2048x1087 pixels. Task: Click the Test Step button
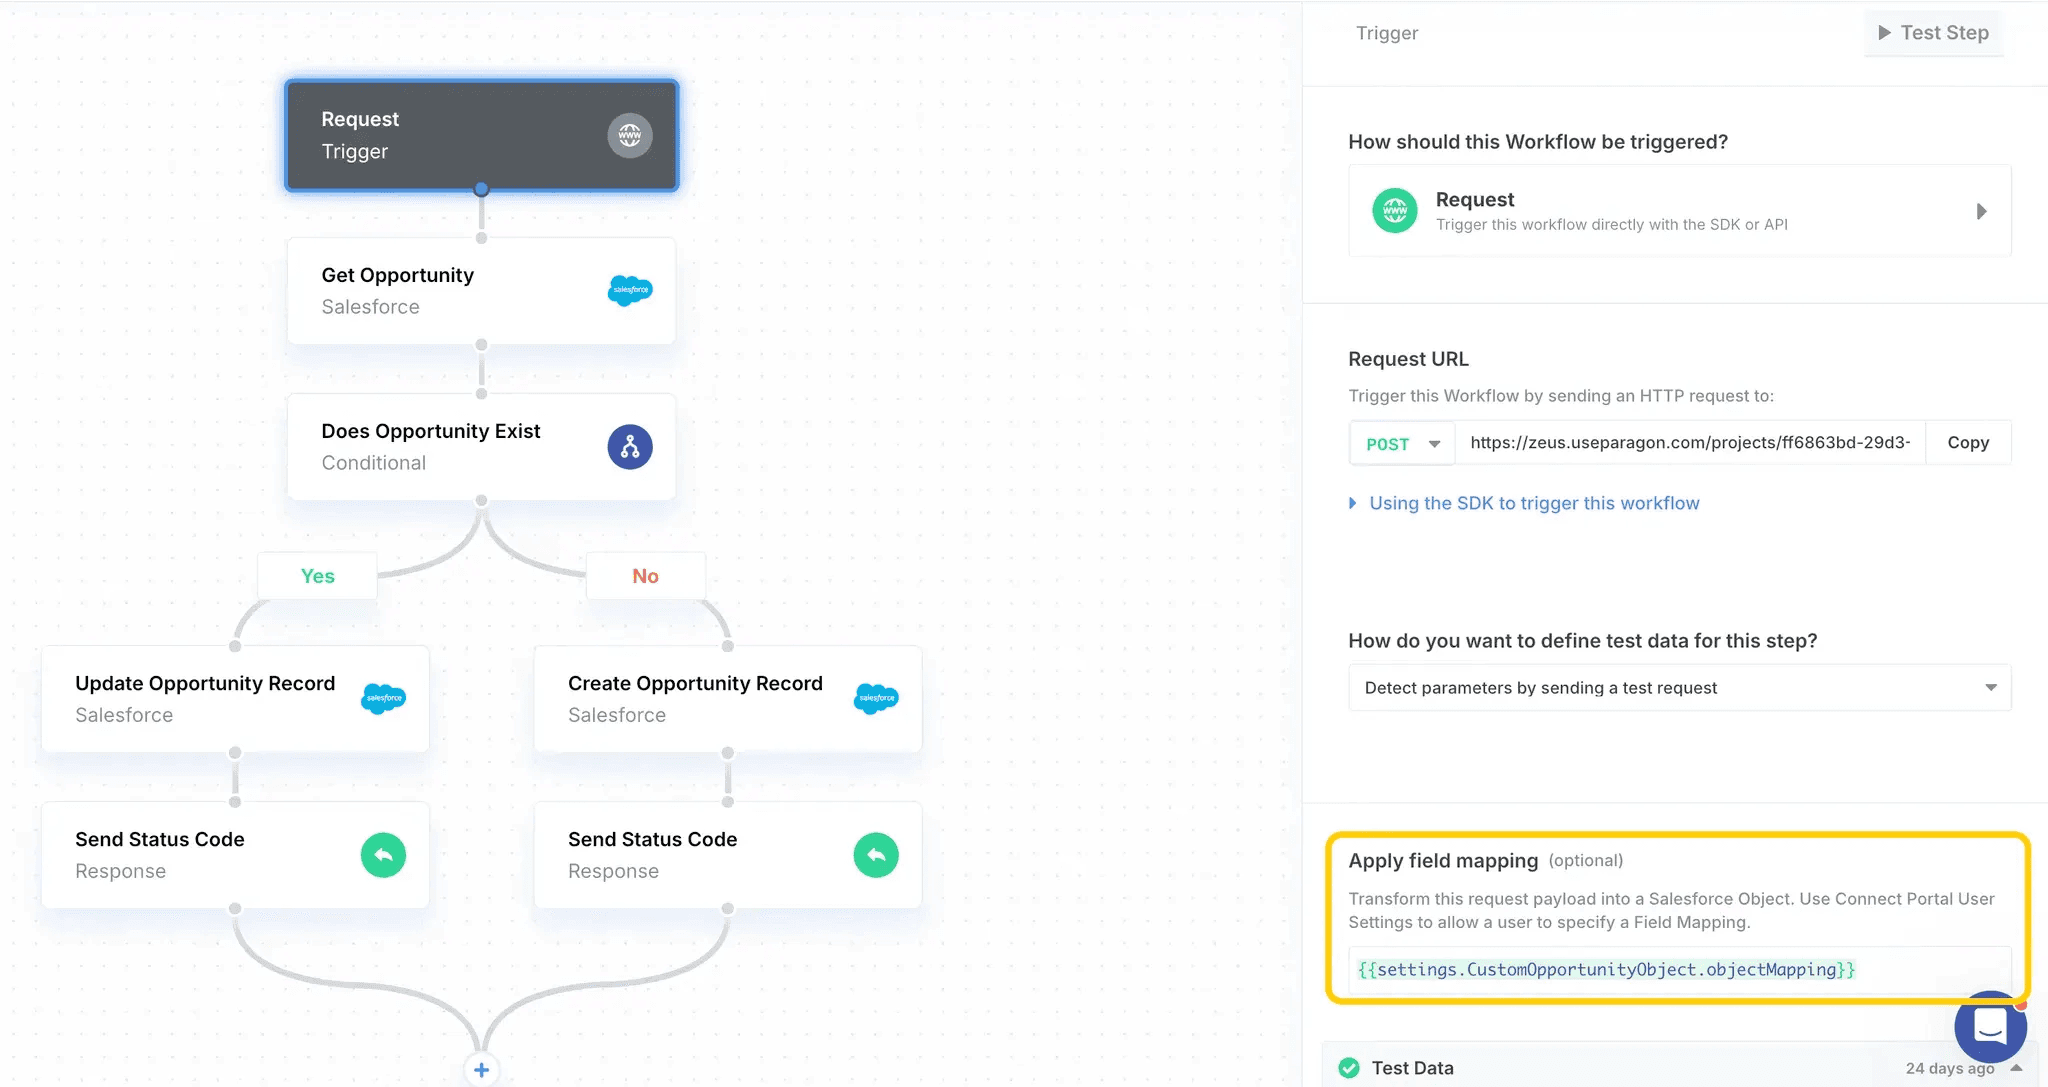1933,32
